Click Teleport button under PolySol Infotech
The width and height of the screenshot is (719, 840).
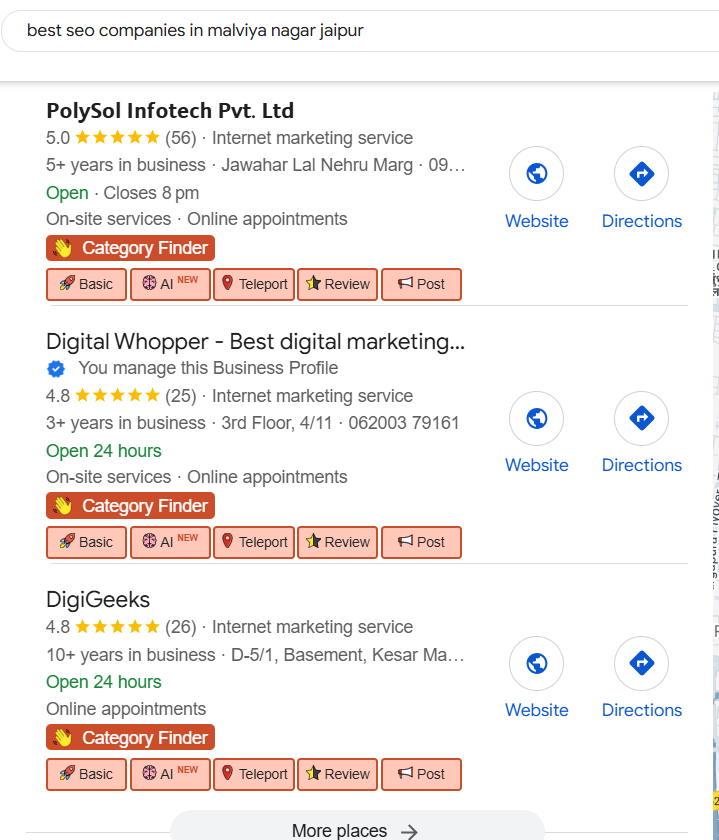tap(254, 284)
